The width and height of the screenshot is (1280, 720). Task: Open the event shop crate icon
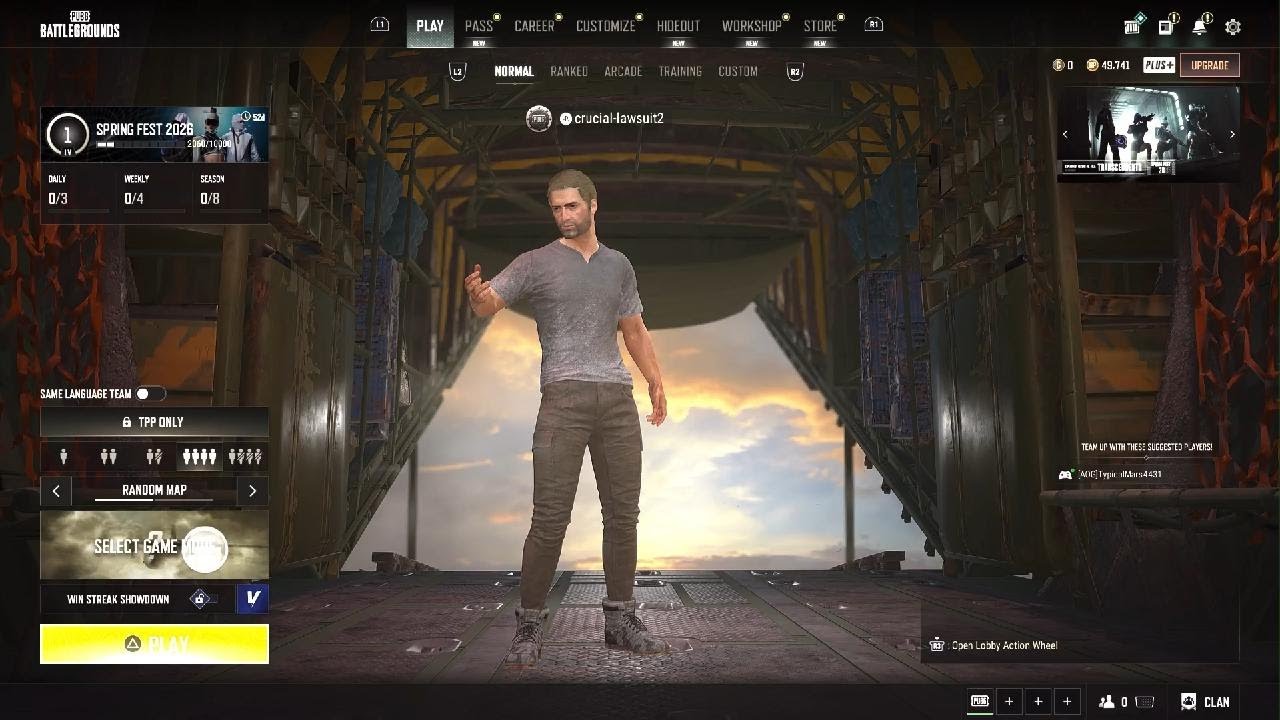tap(1134, 25)
